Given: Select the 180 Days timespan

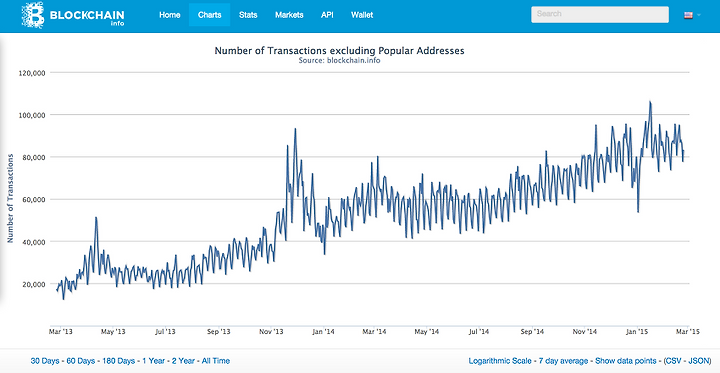Looking at the screenshot, I should (118, 361).
